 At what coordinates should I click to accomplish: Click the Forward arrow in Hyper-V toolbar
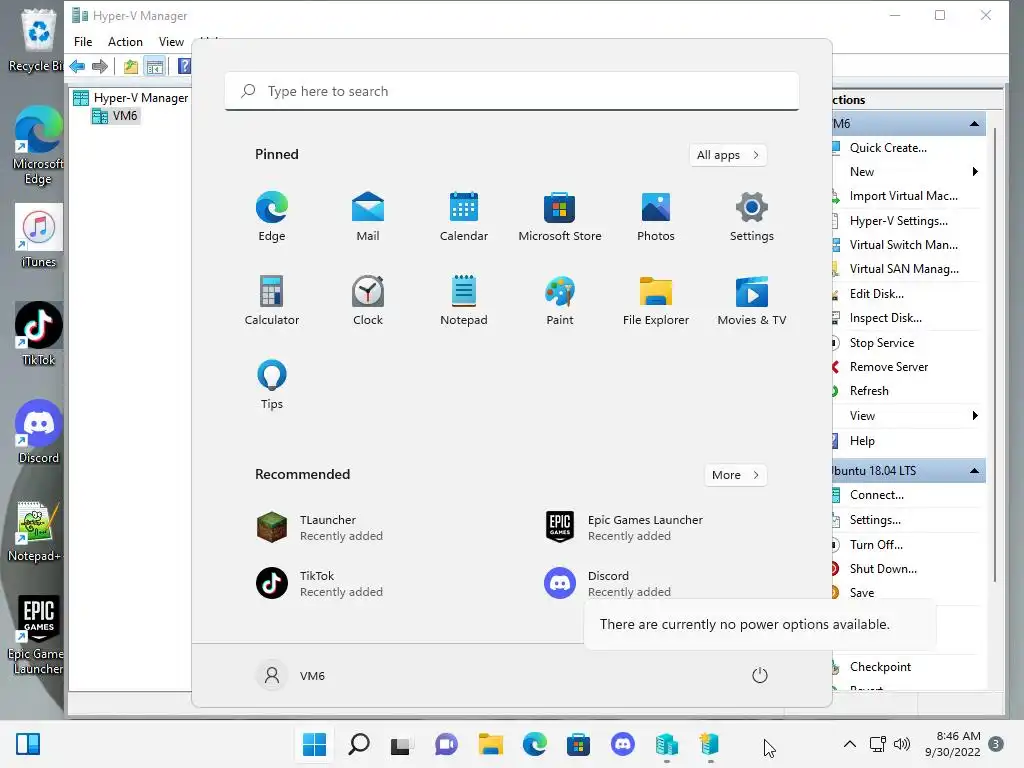pos(100,66)
